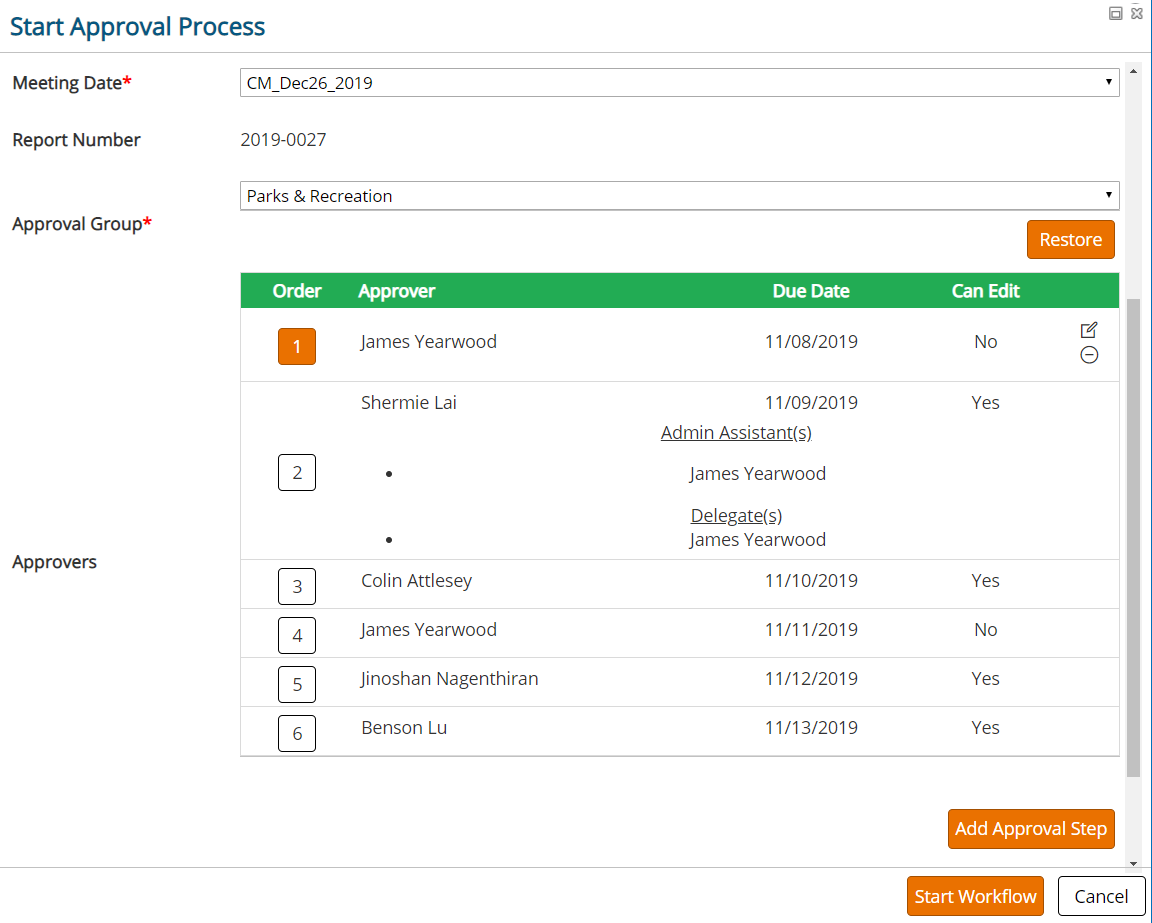Click due date 11/13/2019
This screenshot has width=1152, height=923.
pos(811,728)
